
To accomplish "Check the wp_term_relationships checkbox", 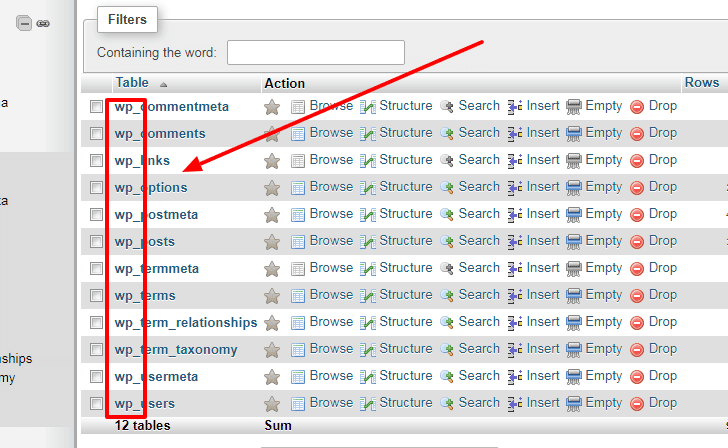I will 96,322.
